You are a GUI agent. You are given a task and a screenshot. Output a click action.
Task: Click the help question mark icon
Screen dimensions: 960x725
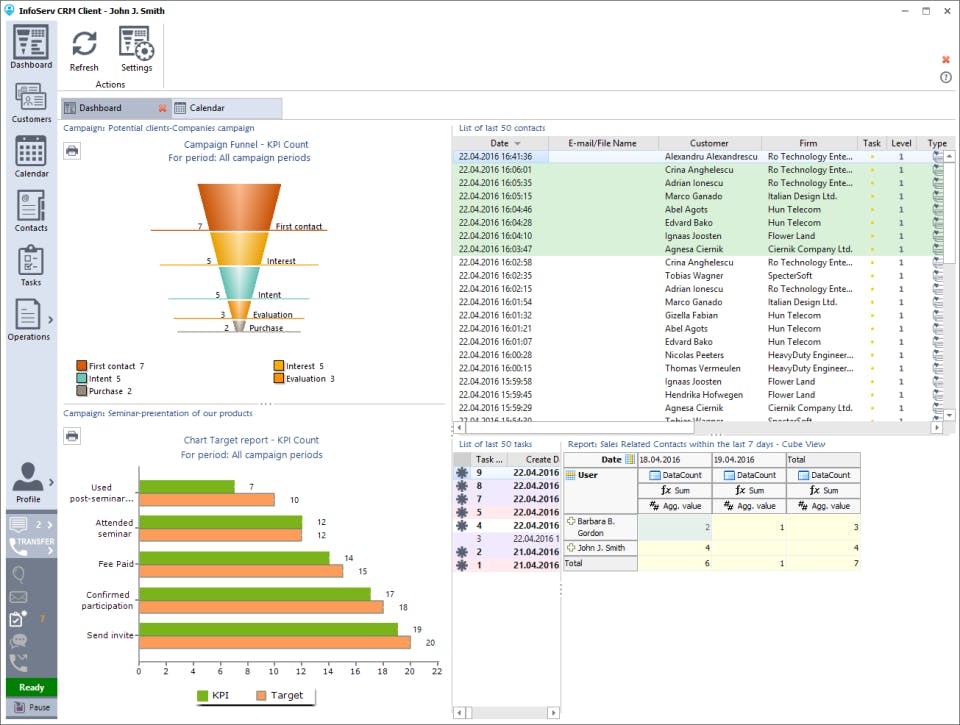[946, 77]
